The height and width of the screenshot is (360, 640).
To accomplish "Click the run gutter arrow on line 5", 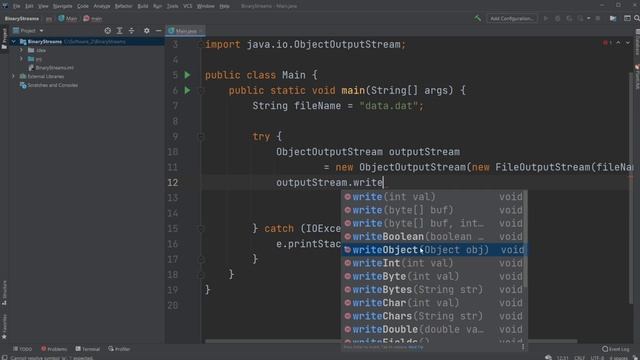I will (x=187, y=75).
